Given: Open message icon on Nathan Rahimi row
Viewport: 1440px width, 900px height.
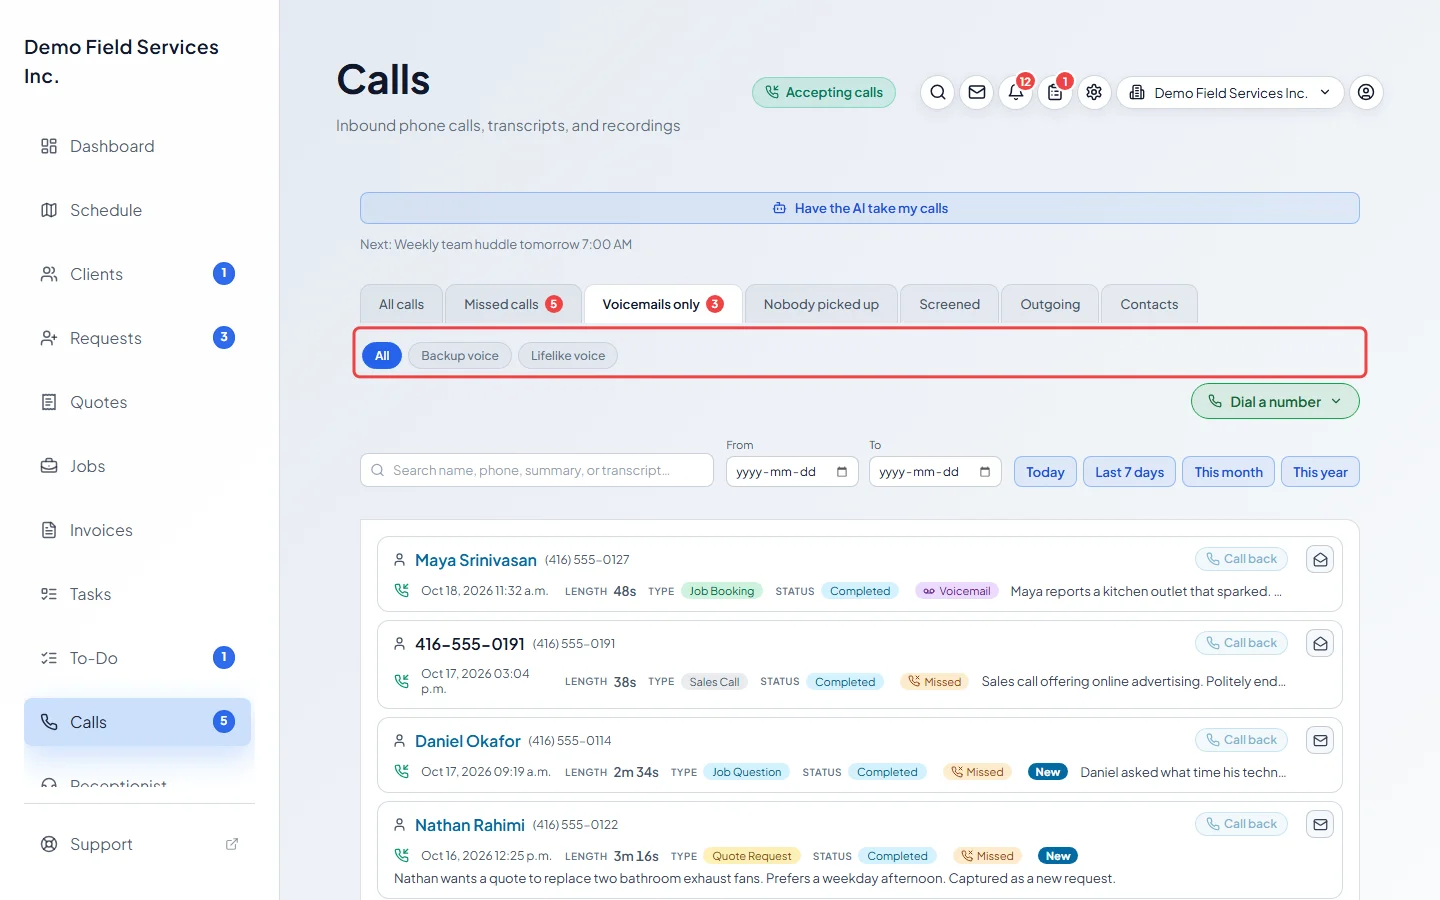Looking at the screenshot, I should coord(1320,825).
